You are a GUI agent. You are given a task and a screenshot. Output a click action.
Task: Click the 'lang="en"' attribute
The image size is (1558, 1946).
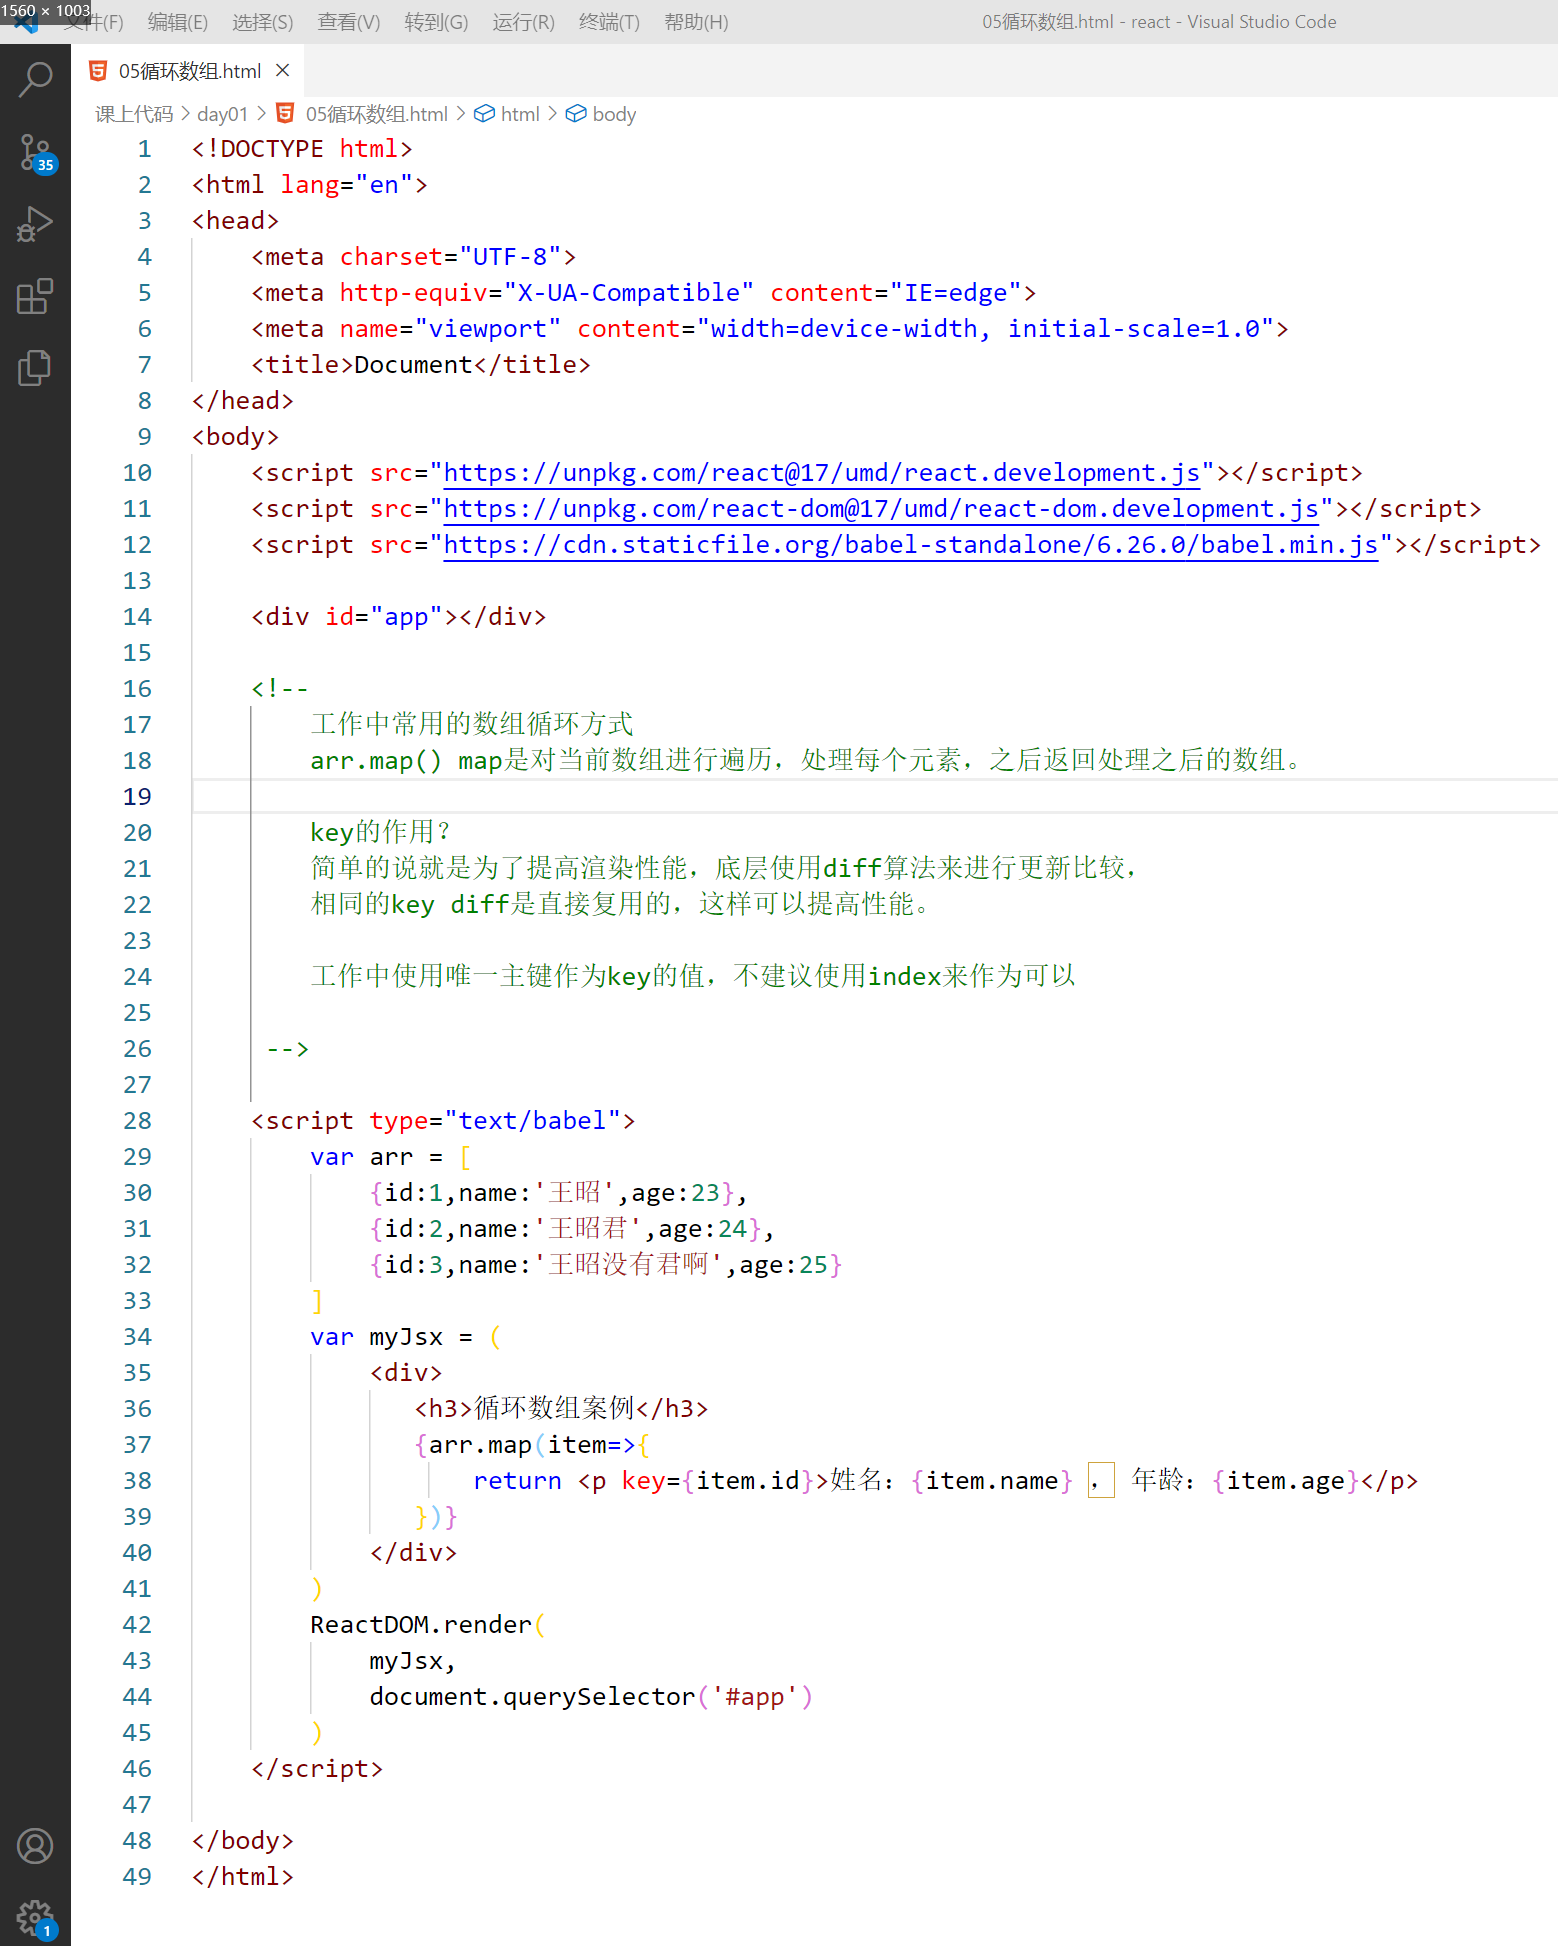347,185
